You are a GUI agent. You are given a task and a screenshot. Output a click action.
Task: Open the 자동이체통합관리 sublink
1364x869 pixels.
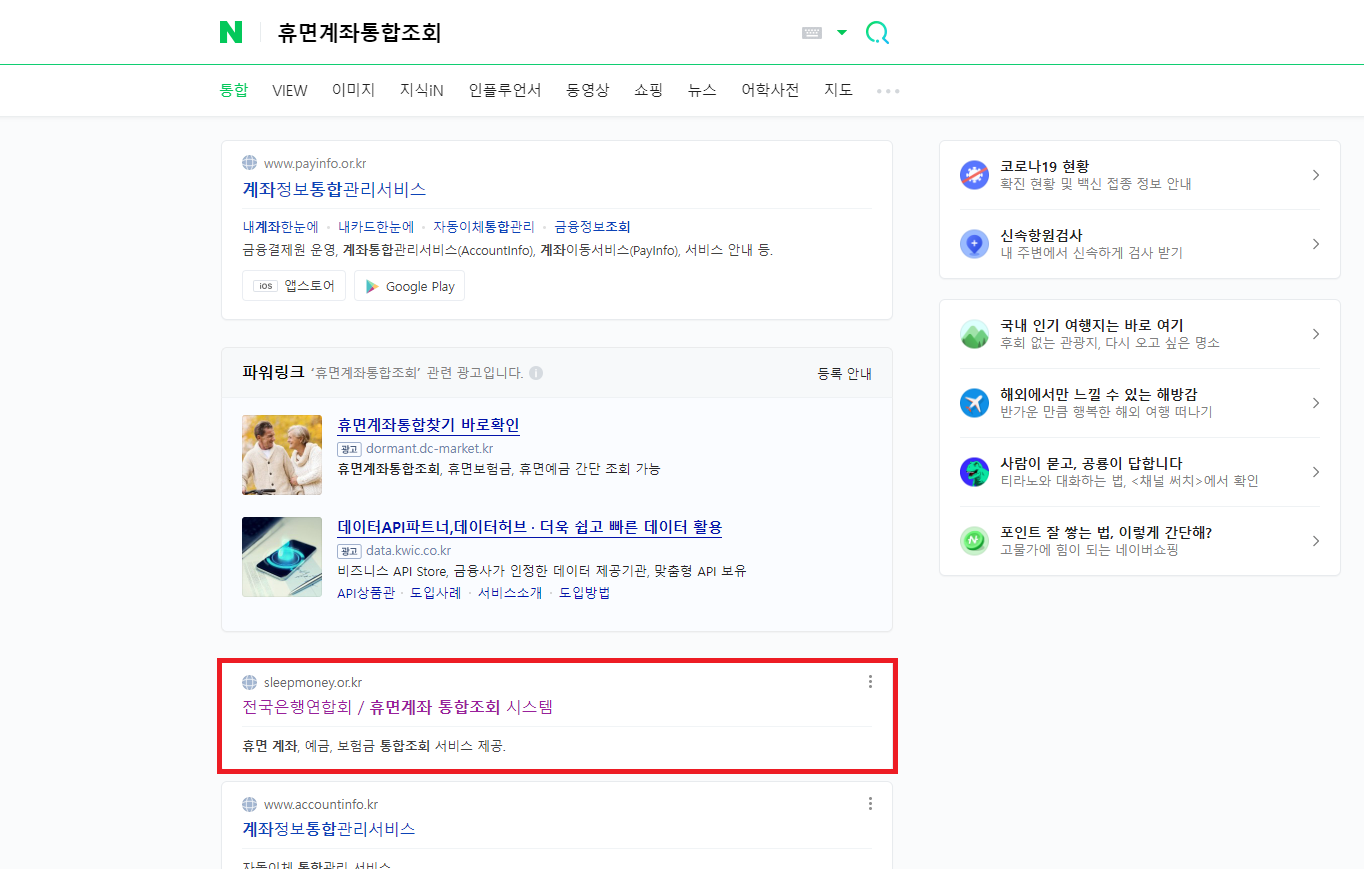[x=484, y=227]
